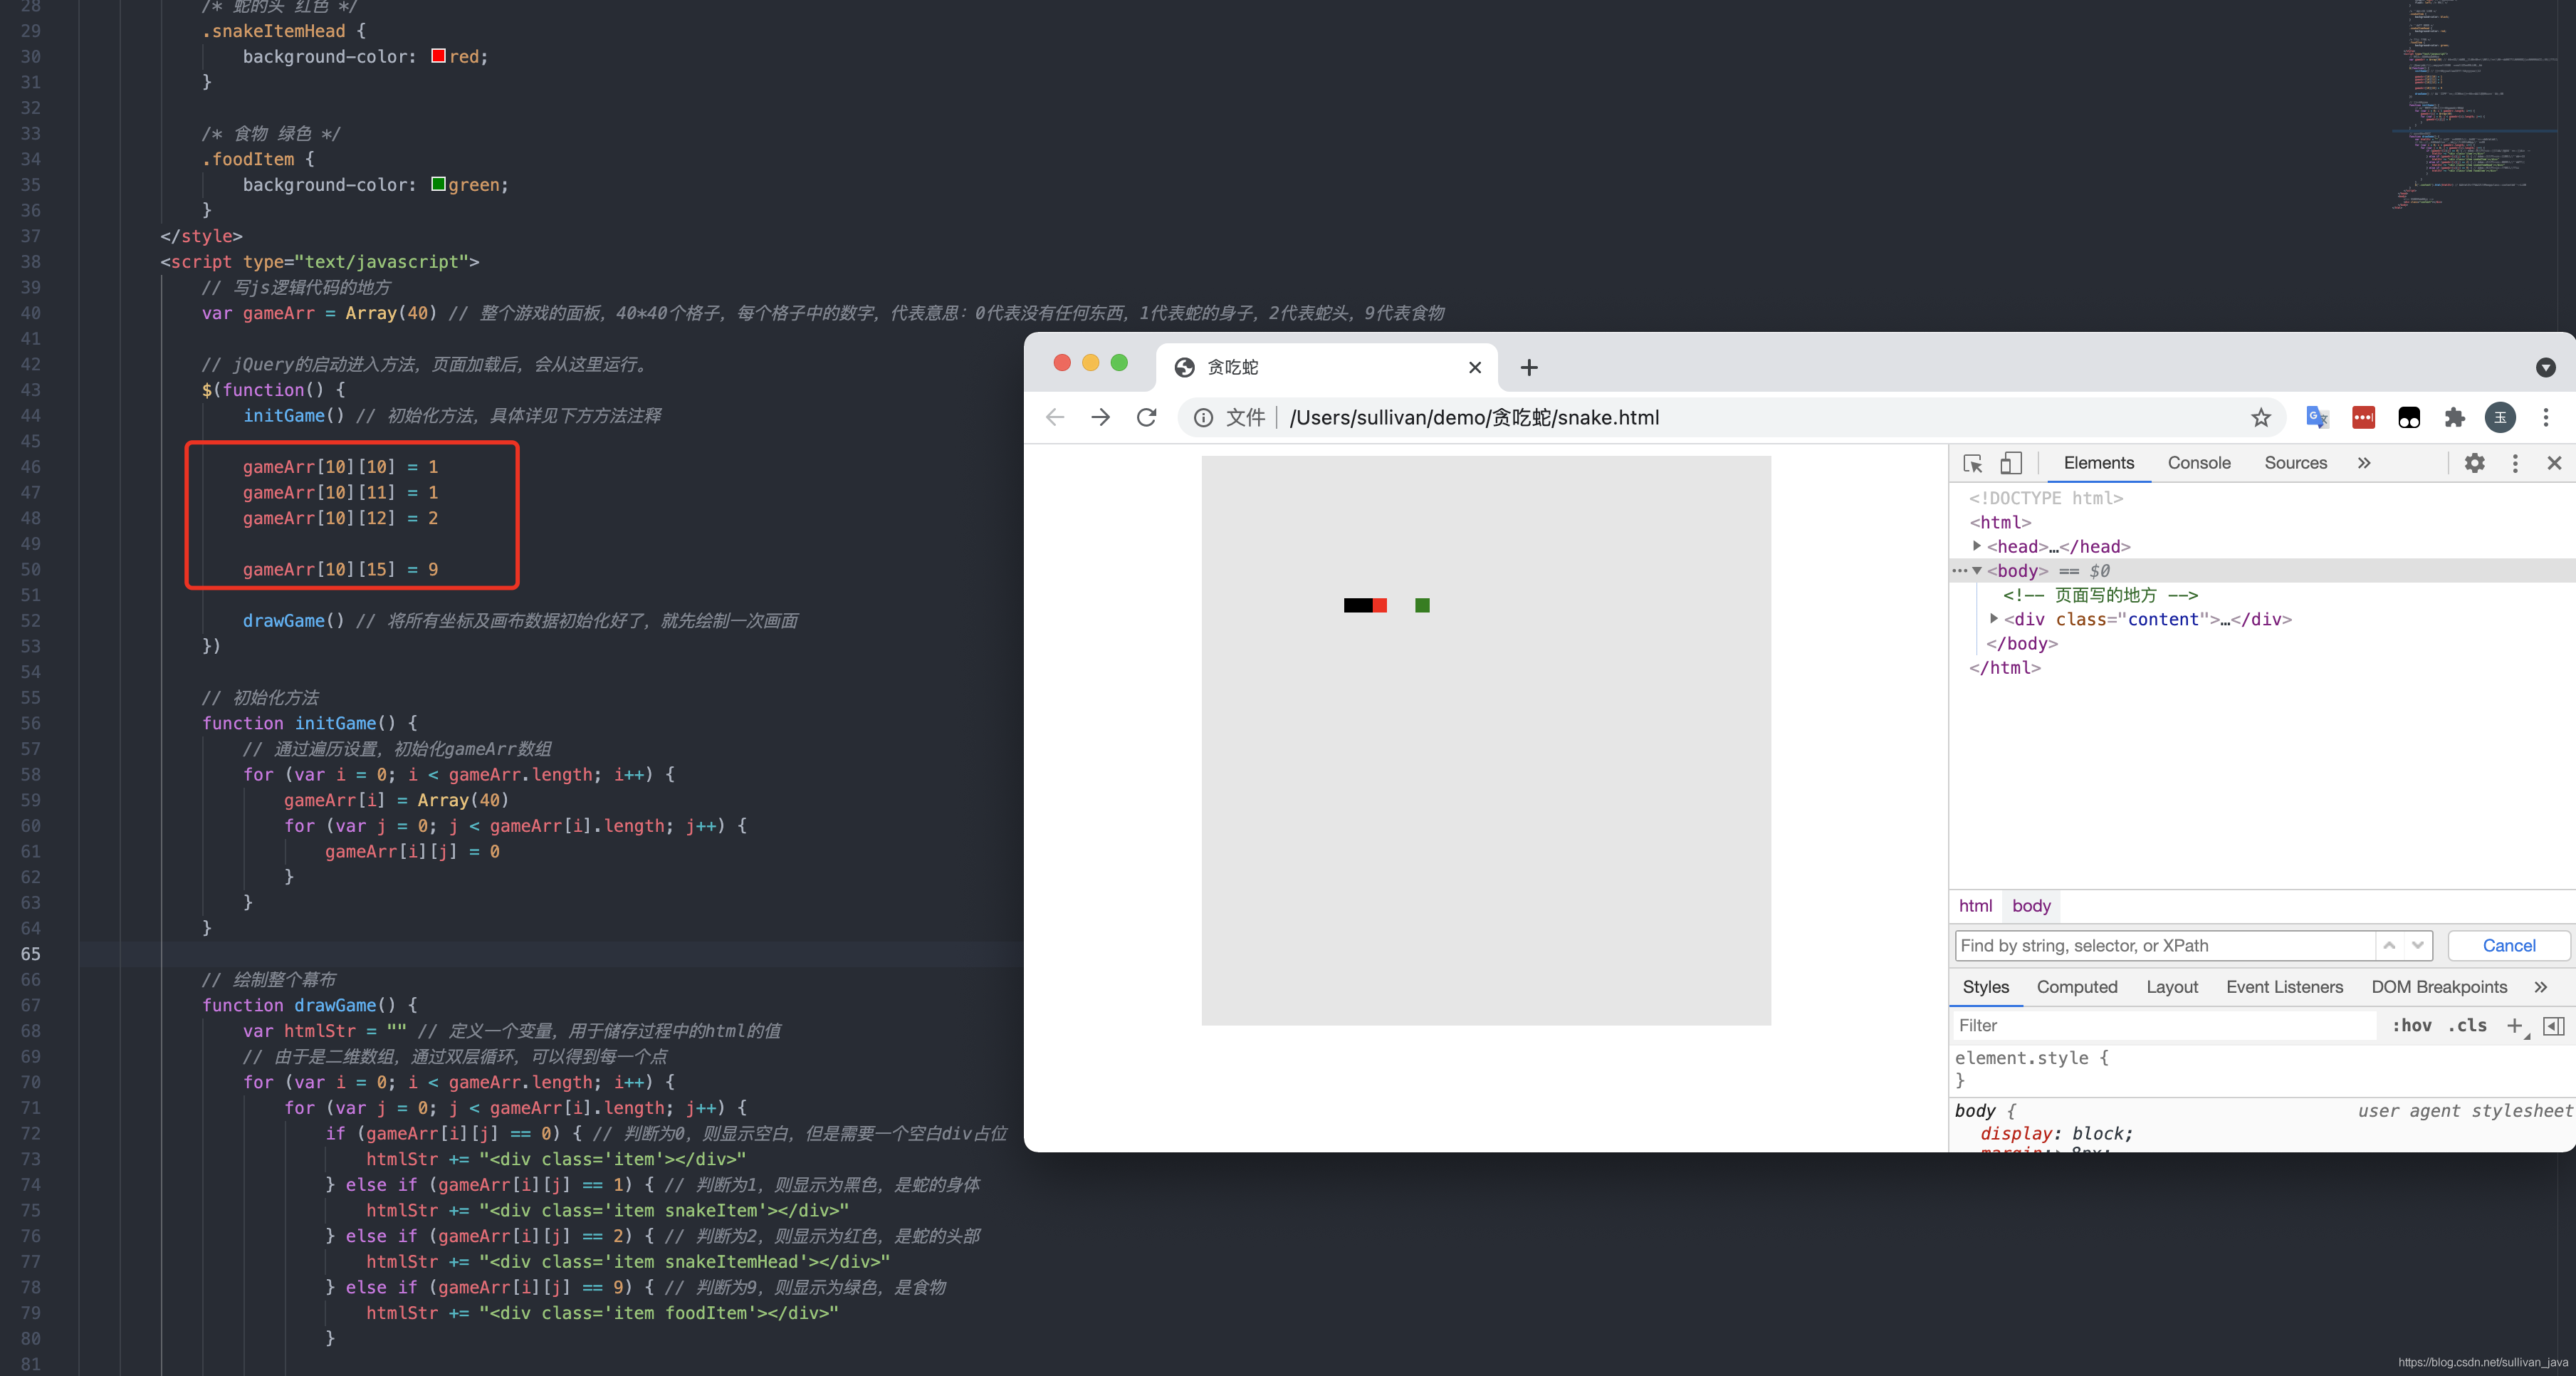Toggle :hov element state panel
This screenshot has height=1376, width=2576.
(2411, 1026)
